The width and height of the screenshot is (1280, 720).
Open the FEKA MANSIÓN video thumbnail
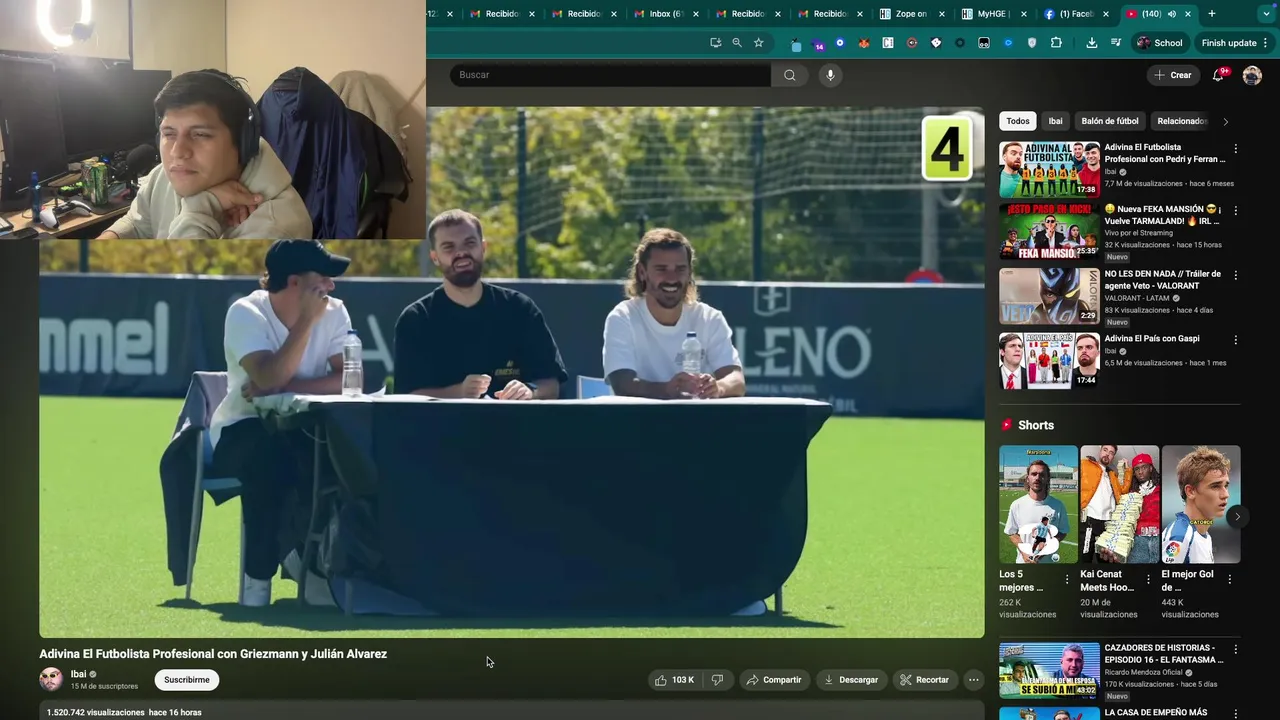1049,232
